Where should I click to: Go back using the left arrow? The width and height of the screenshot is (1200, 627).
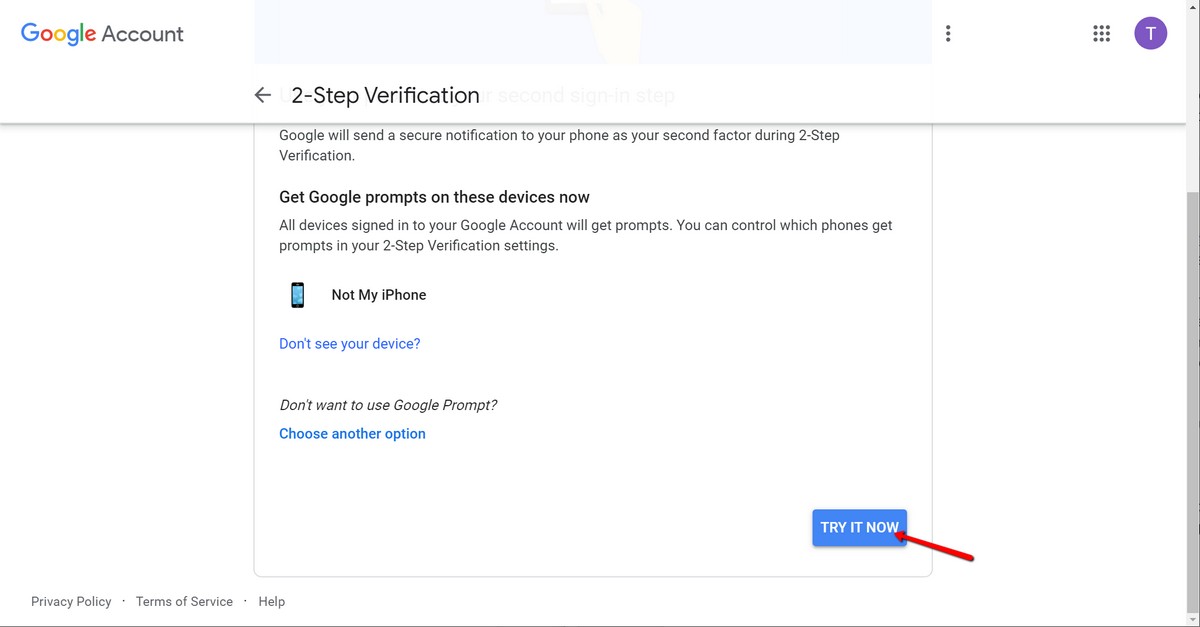pos(262,95)
